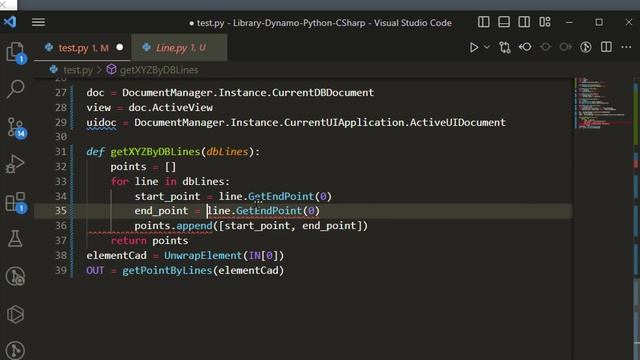Open the Search view in activity bar
640x360 pixels.
tap(16, 89)
